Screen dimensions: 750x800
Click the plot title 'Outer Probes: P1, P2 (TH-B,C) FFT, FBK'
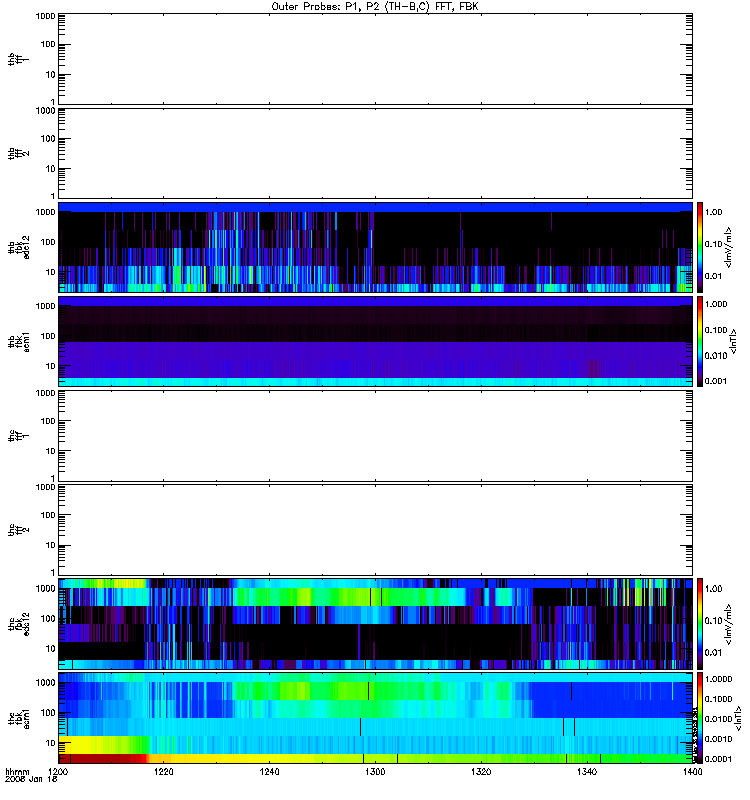[375, 7]
